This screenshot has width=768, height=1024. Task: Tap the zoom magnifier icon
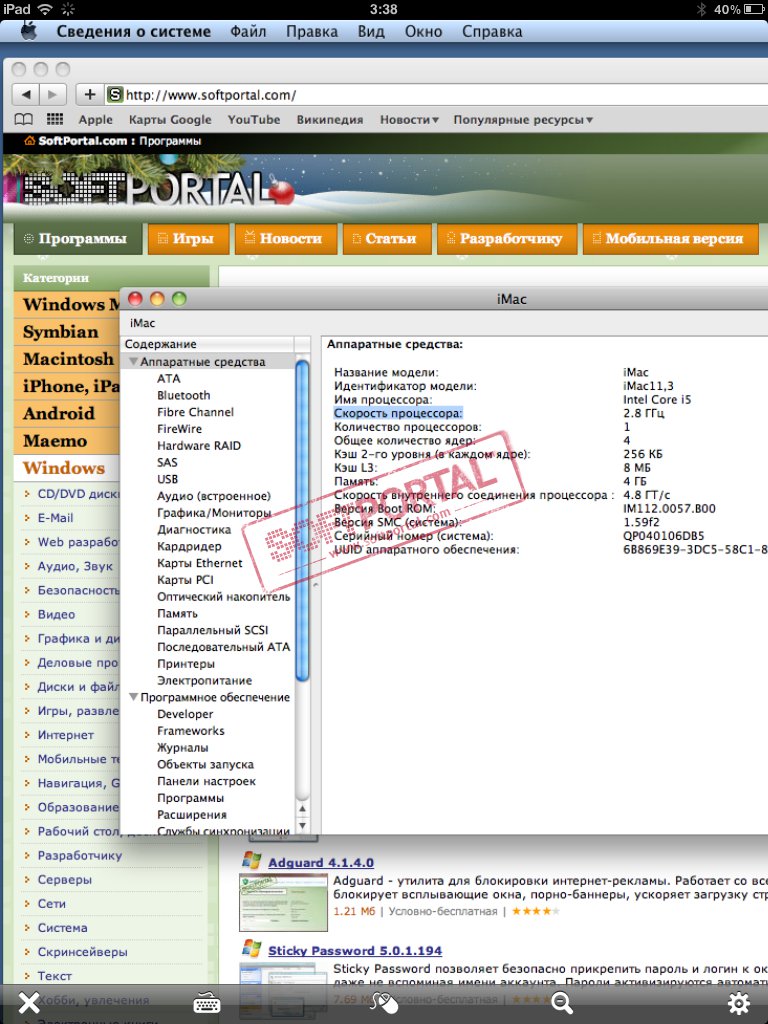tap(562, 1002)
